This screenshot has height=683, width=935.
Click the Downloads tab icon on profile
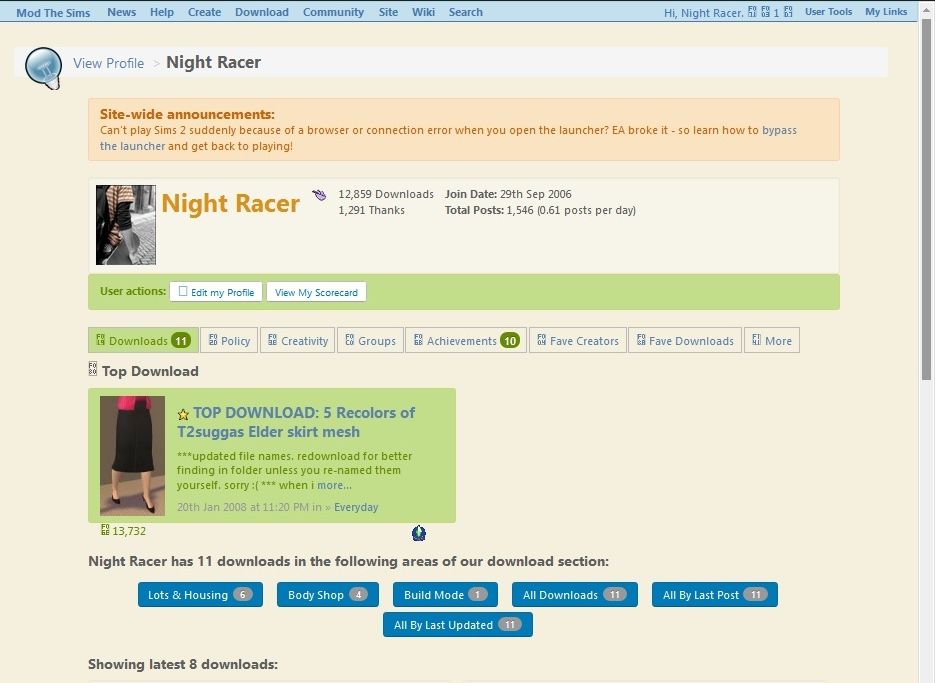103,340
